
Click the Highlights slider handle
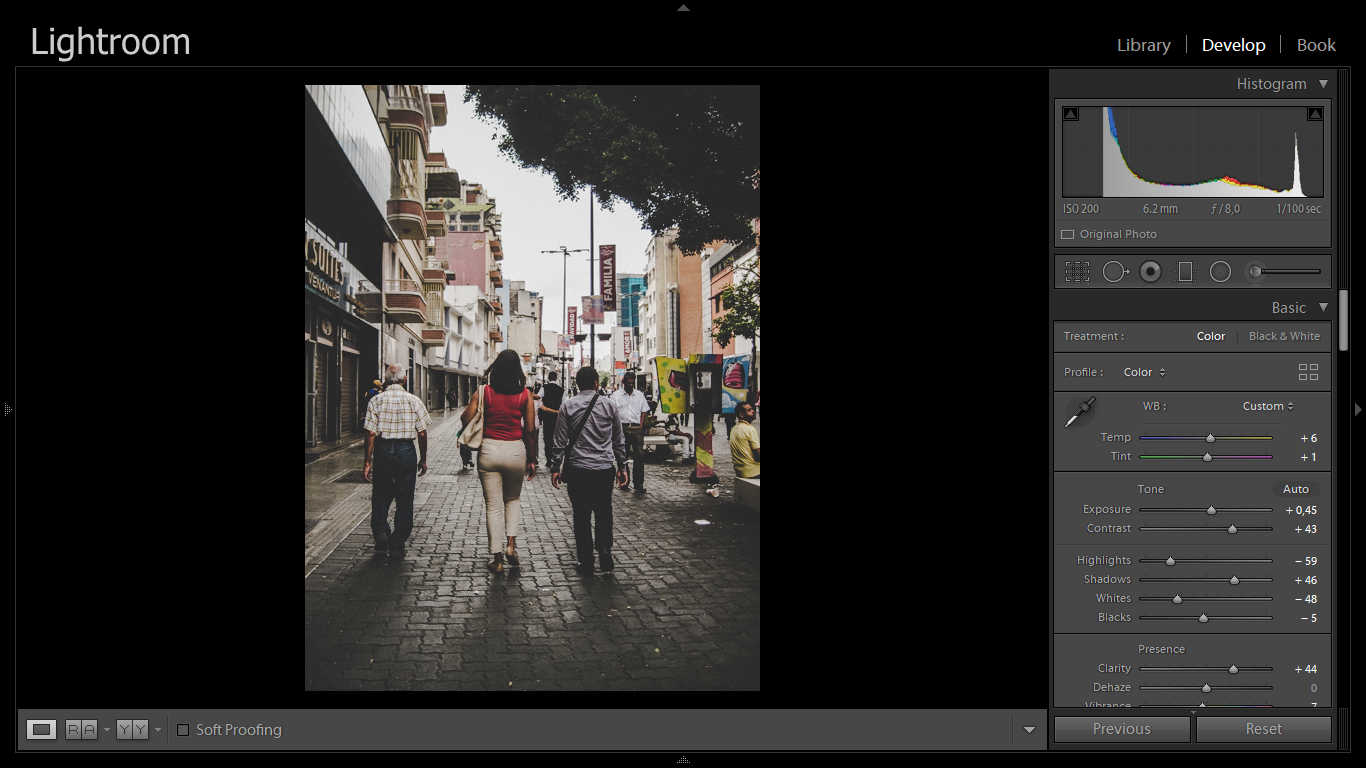(x=1170, y=561)
